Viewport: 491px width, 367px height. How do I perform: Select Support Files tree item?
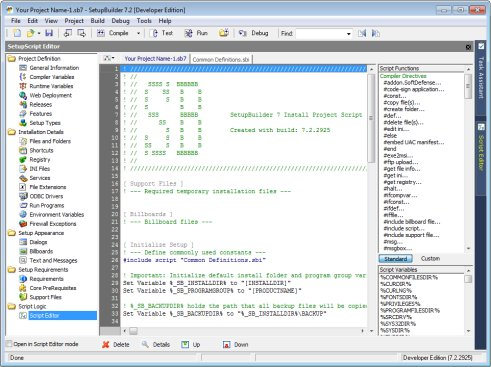45,297
